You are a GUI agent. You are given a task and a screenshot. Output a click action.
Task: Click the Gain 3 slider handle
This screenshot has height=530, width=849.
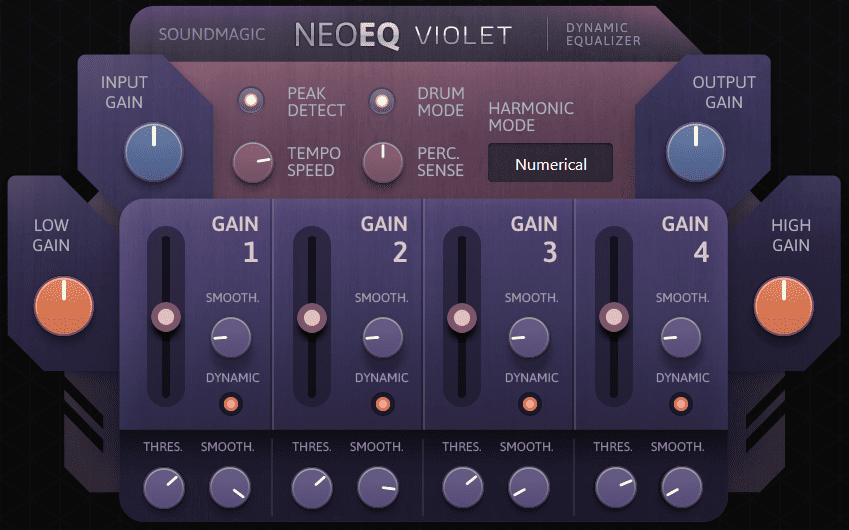click(x=462, y=318)
